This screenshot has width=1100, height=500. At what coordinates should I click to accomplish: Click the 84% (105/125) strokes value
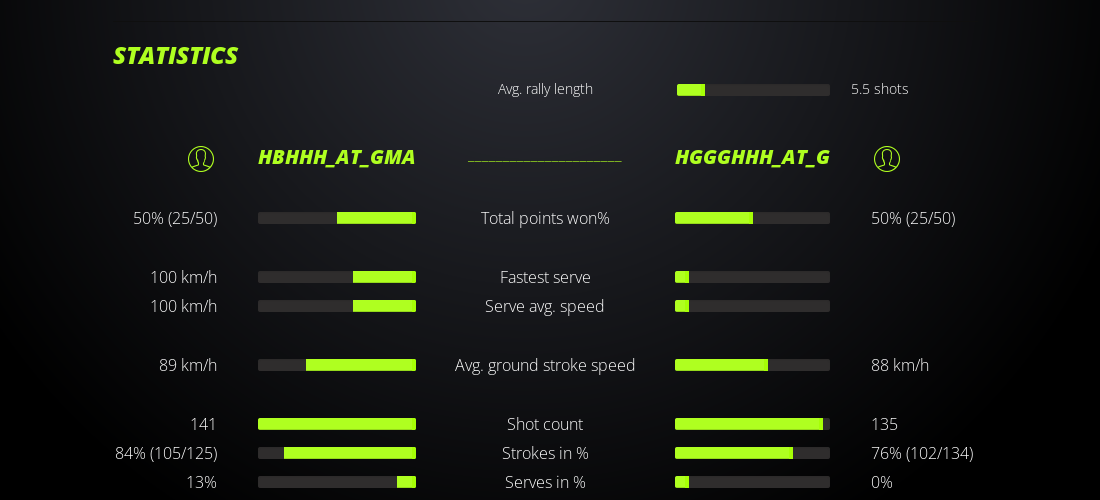point(166,453)
